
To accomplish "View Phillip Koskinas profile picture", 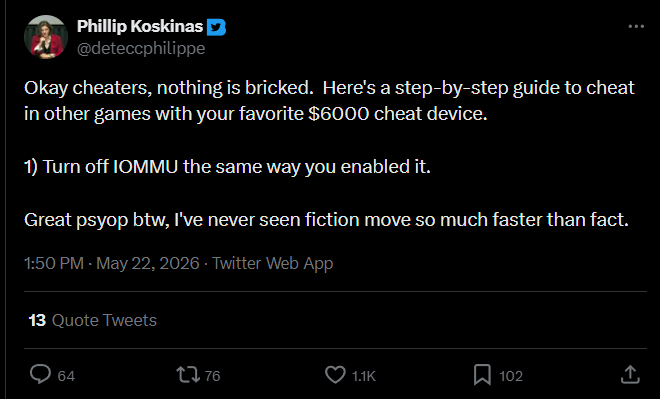I will [46, 37].
